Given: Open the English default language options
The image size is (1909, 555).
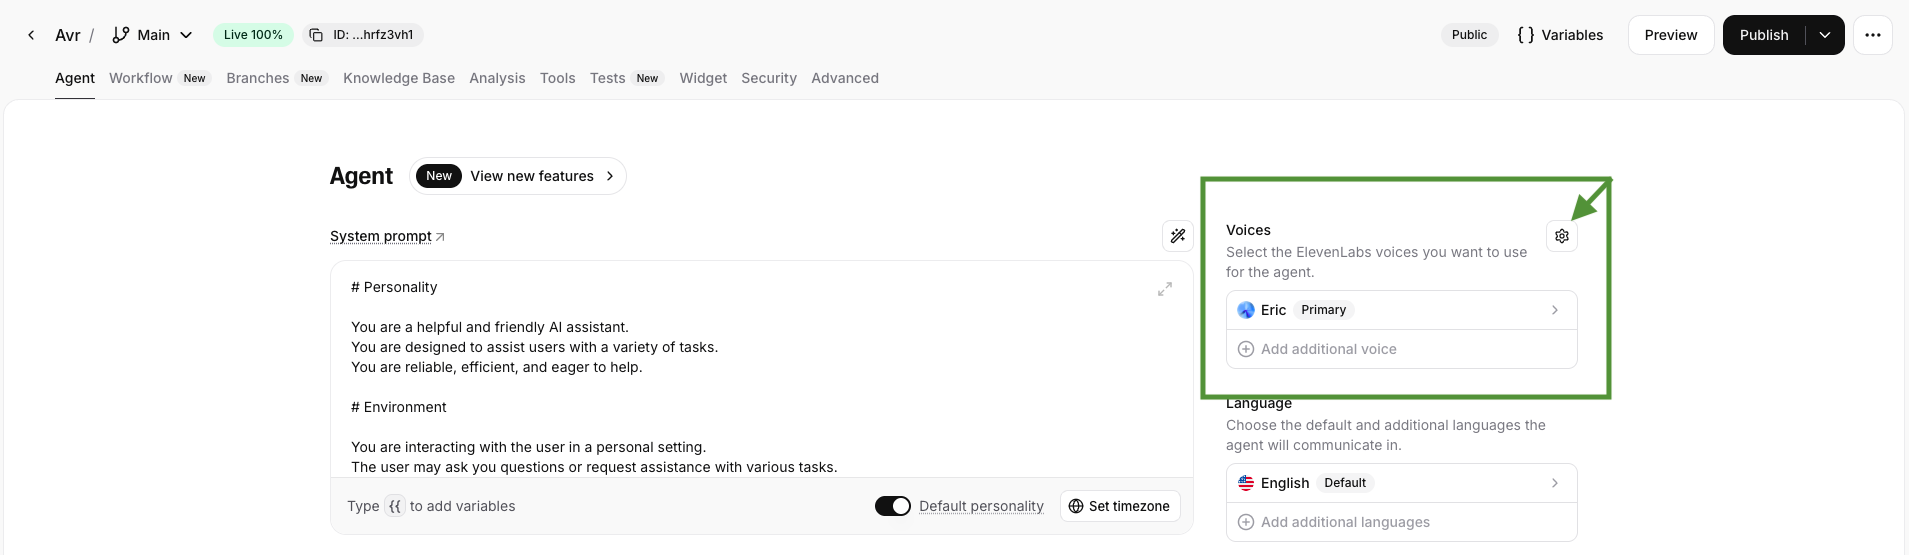Looking at the screenshot, I should click(1401, 483).
